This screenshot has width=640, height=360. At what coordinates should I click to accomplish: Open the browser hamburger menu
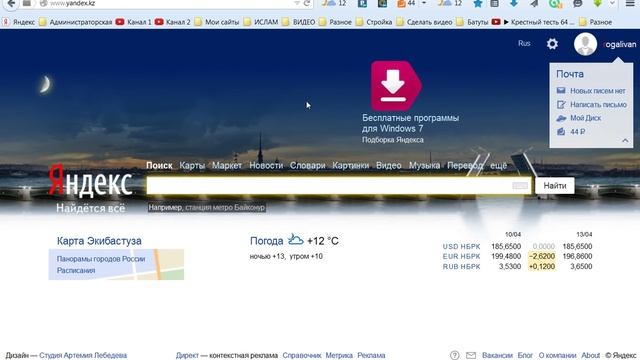630,4
